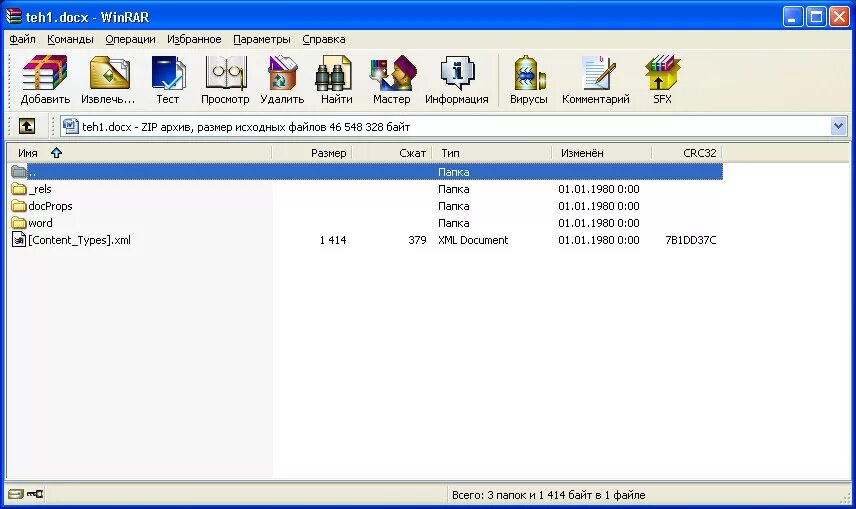856x509 pixels.
Task: Sort by the Тип column header
Action: pyautogui.click(x=492, y=153)
